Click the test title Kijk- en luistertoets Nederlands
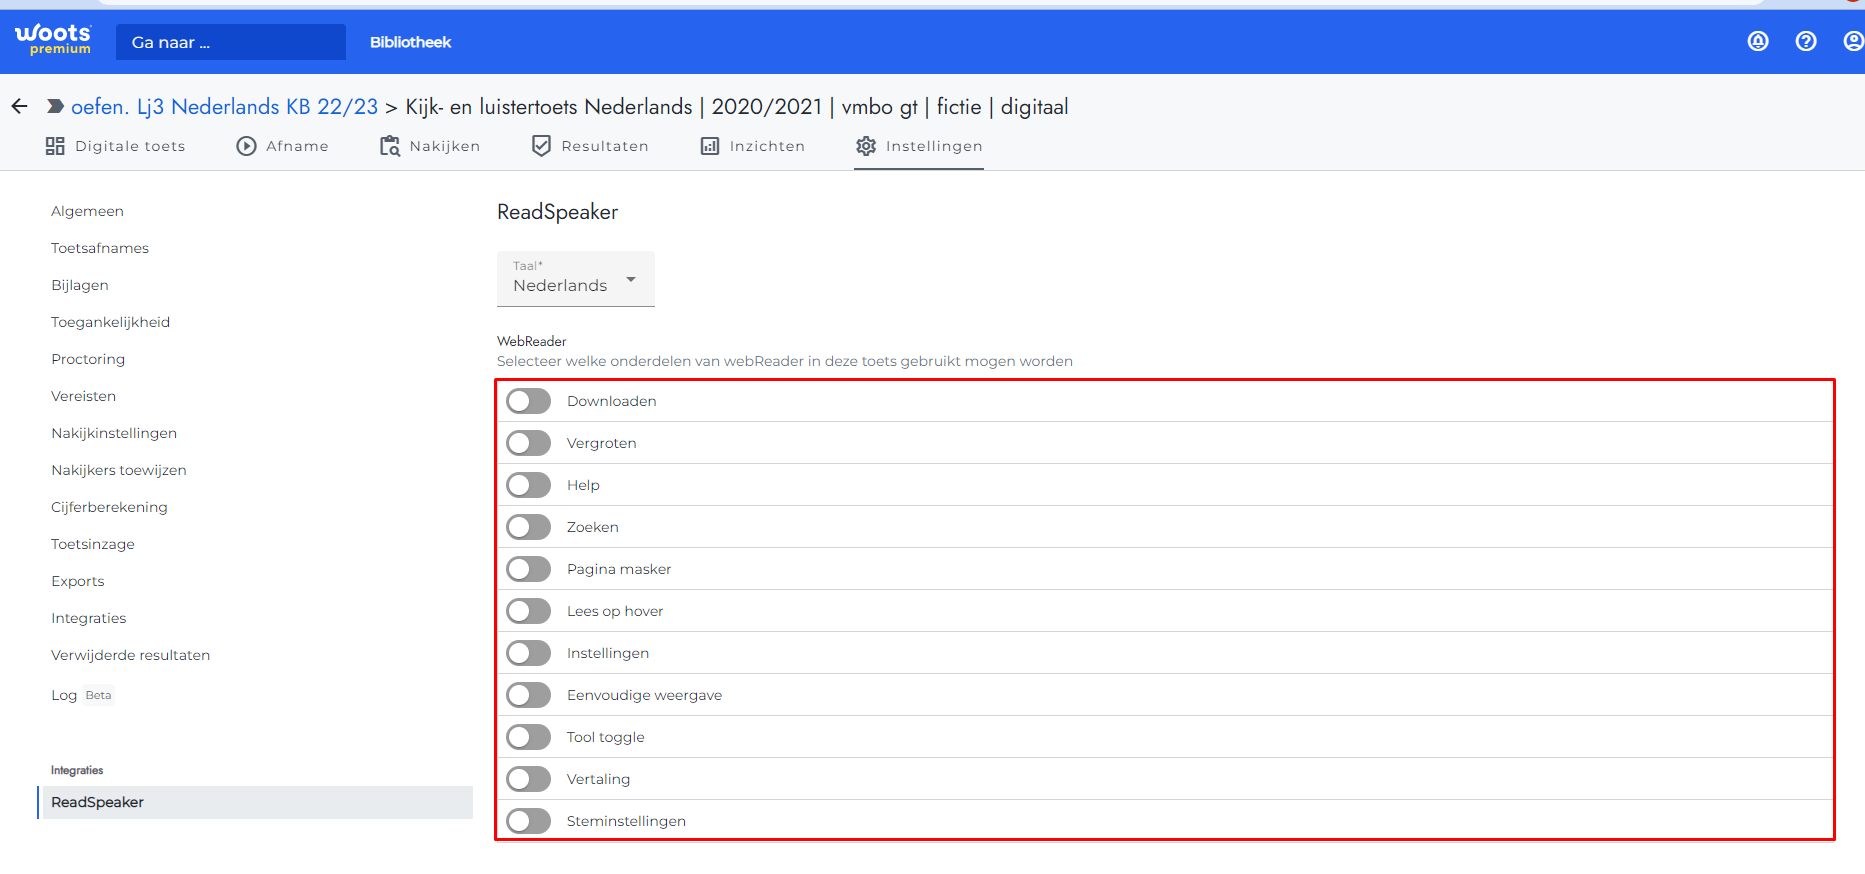The height and width of the screenshot is (874, 1865). tap(737, 106)
